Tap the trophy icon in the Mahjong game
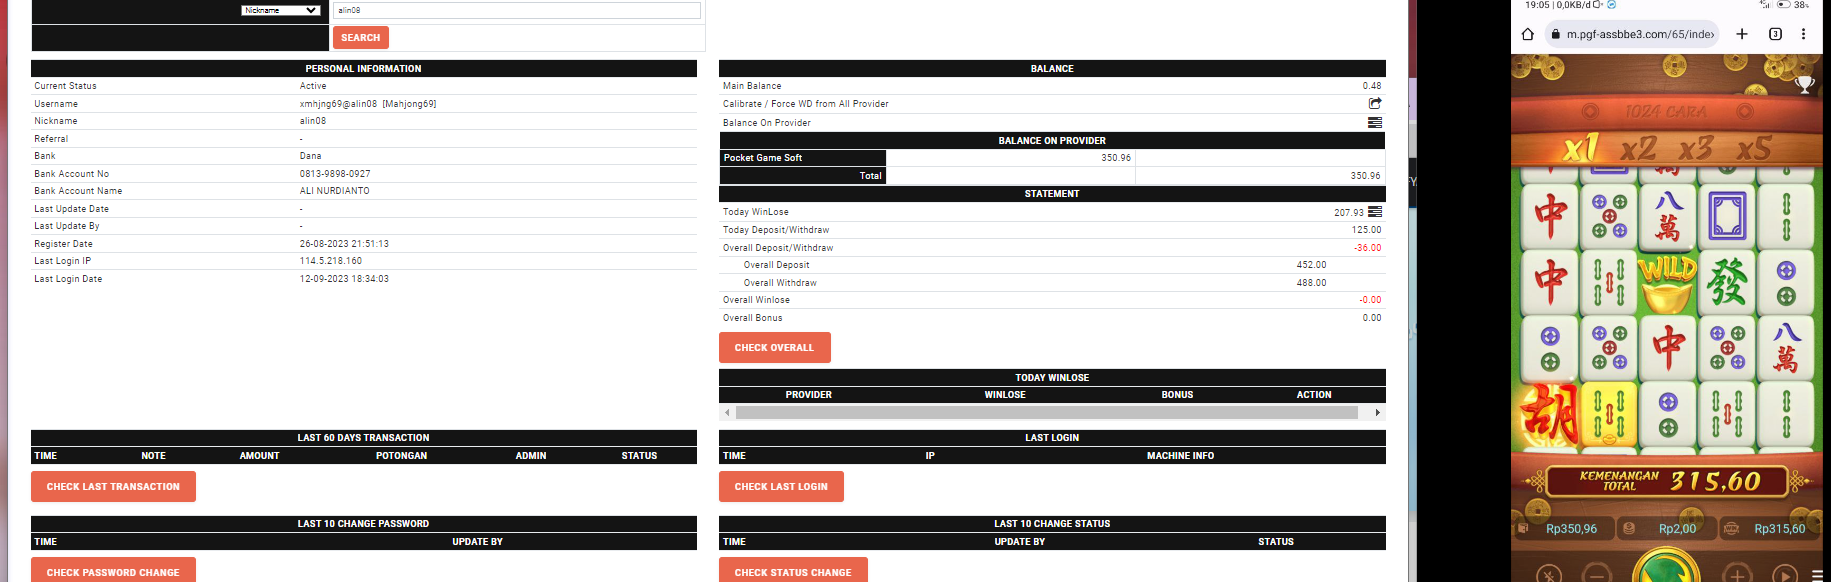The width and height of the screenshot is (1831, 582). click(x=1805, y=85)
